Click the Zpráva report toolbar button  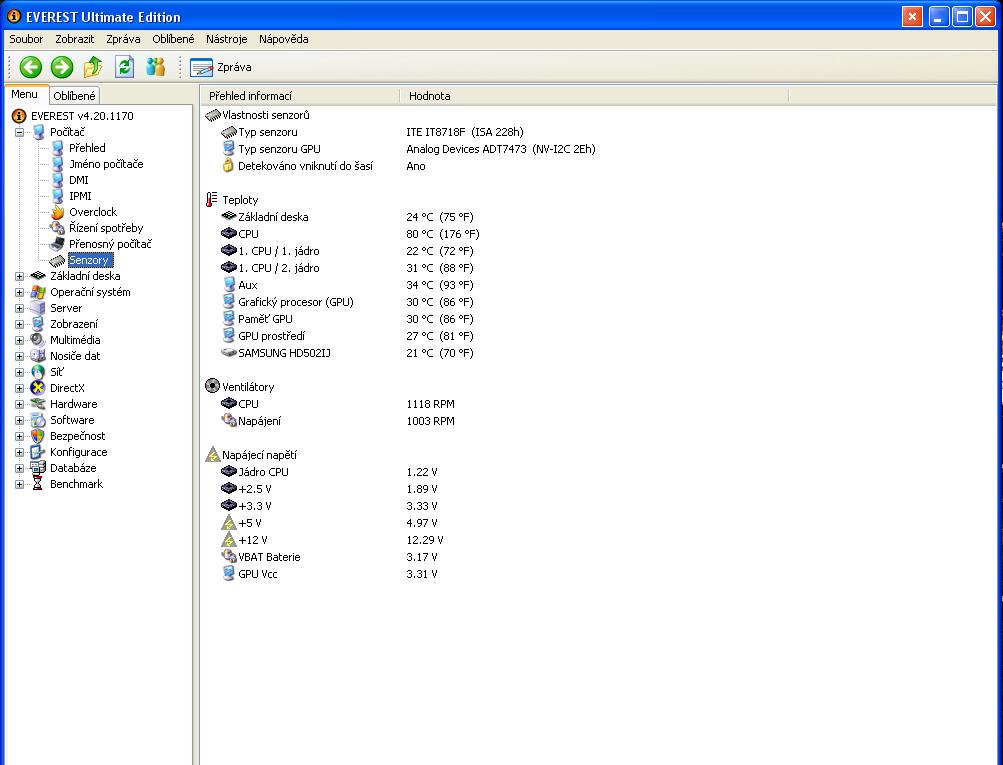[x=221, y=67]
